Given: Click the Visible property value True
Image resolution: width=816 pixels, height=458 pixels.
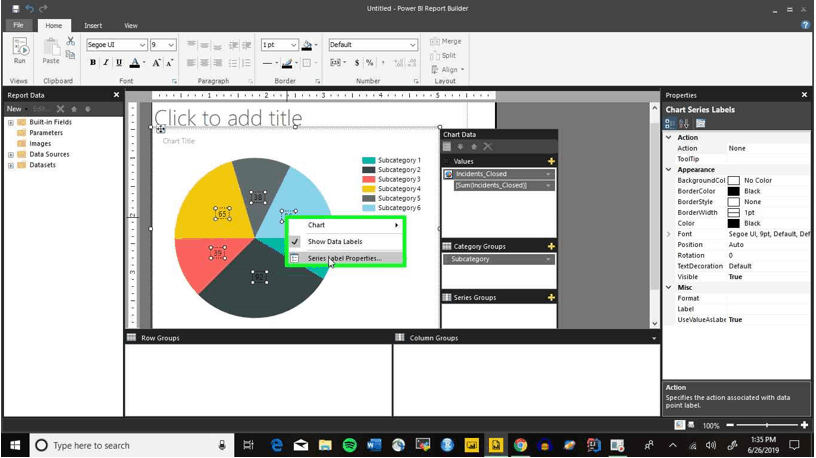Looking at the screenshot, I should coord(735,277).
